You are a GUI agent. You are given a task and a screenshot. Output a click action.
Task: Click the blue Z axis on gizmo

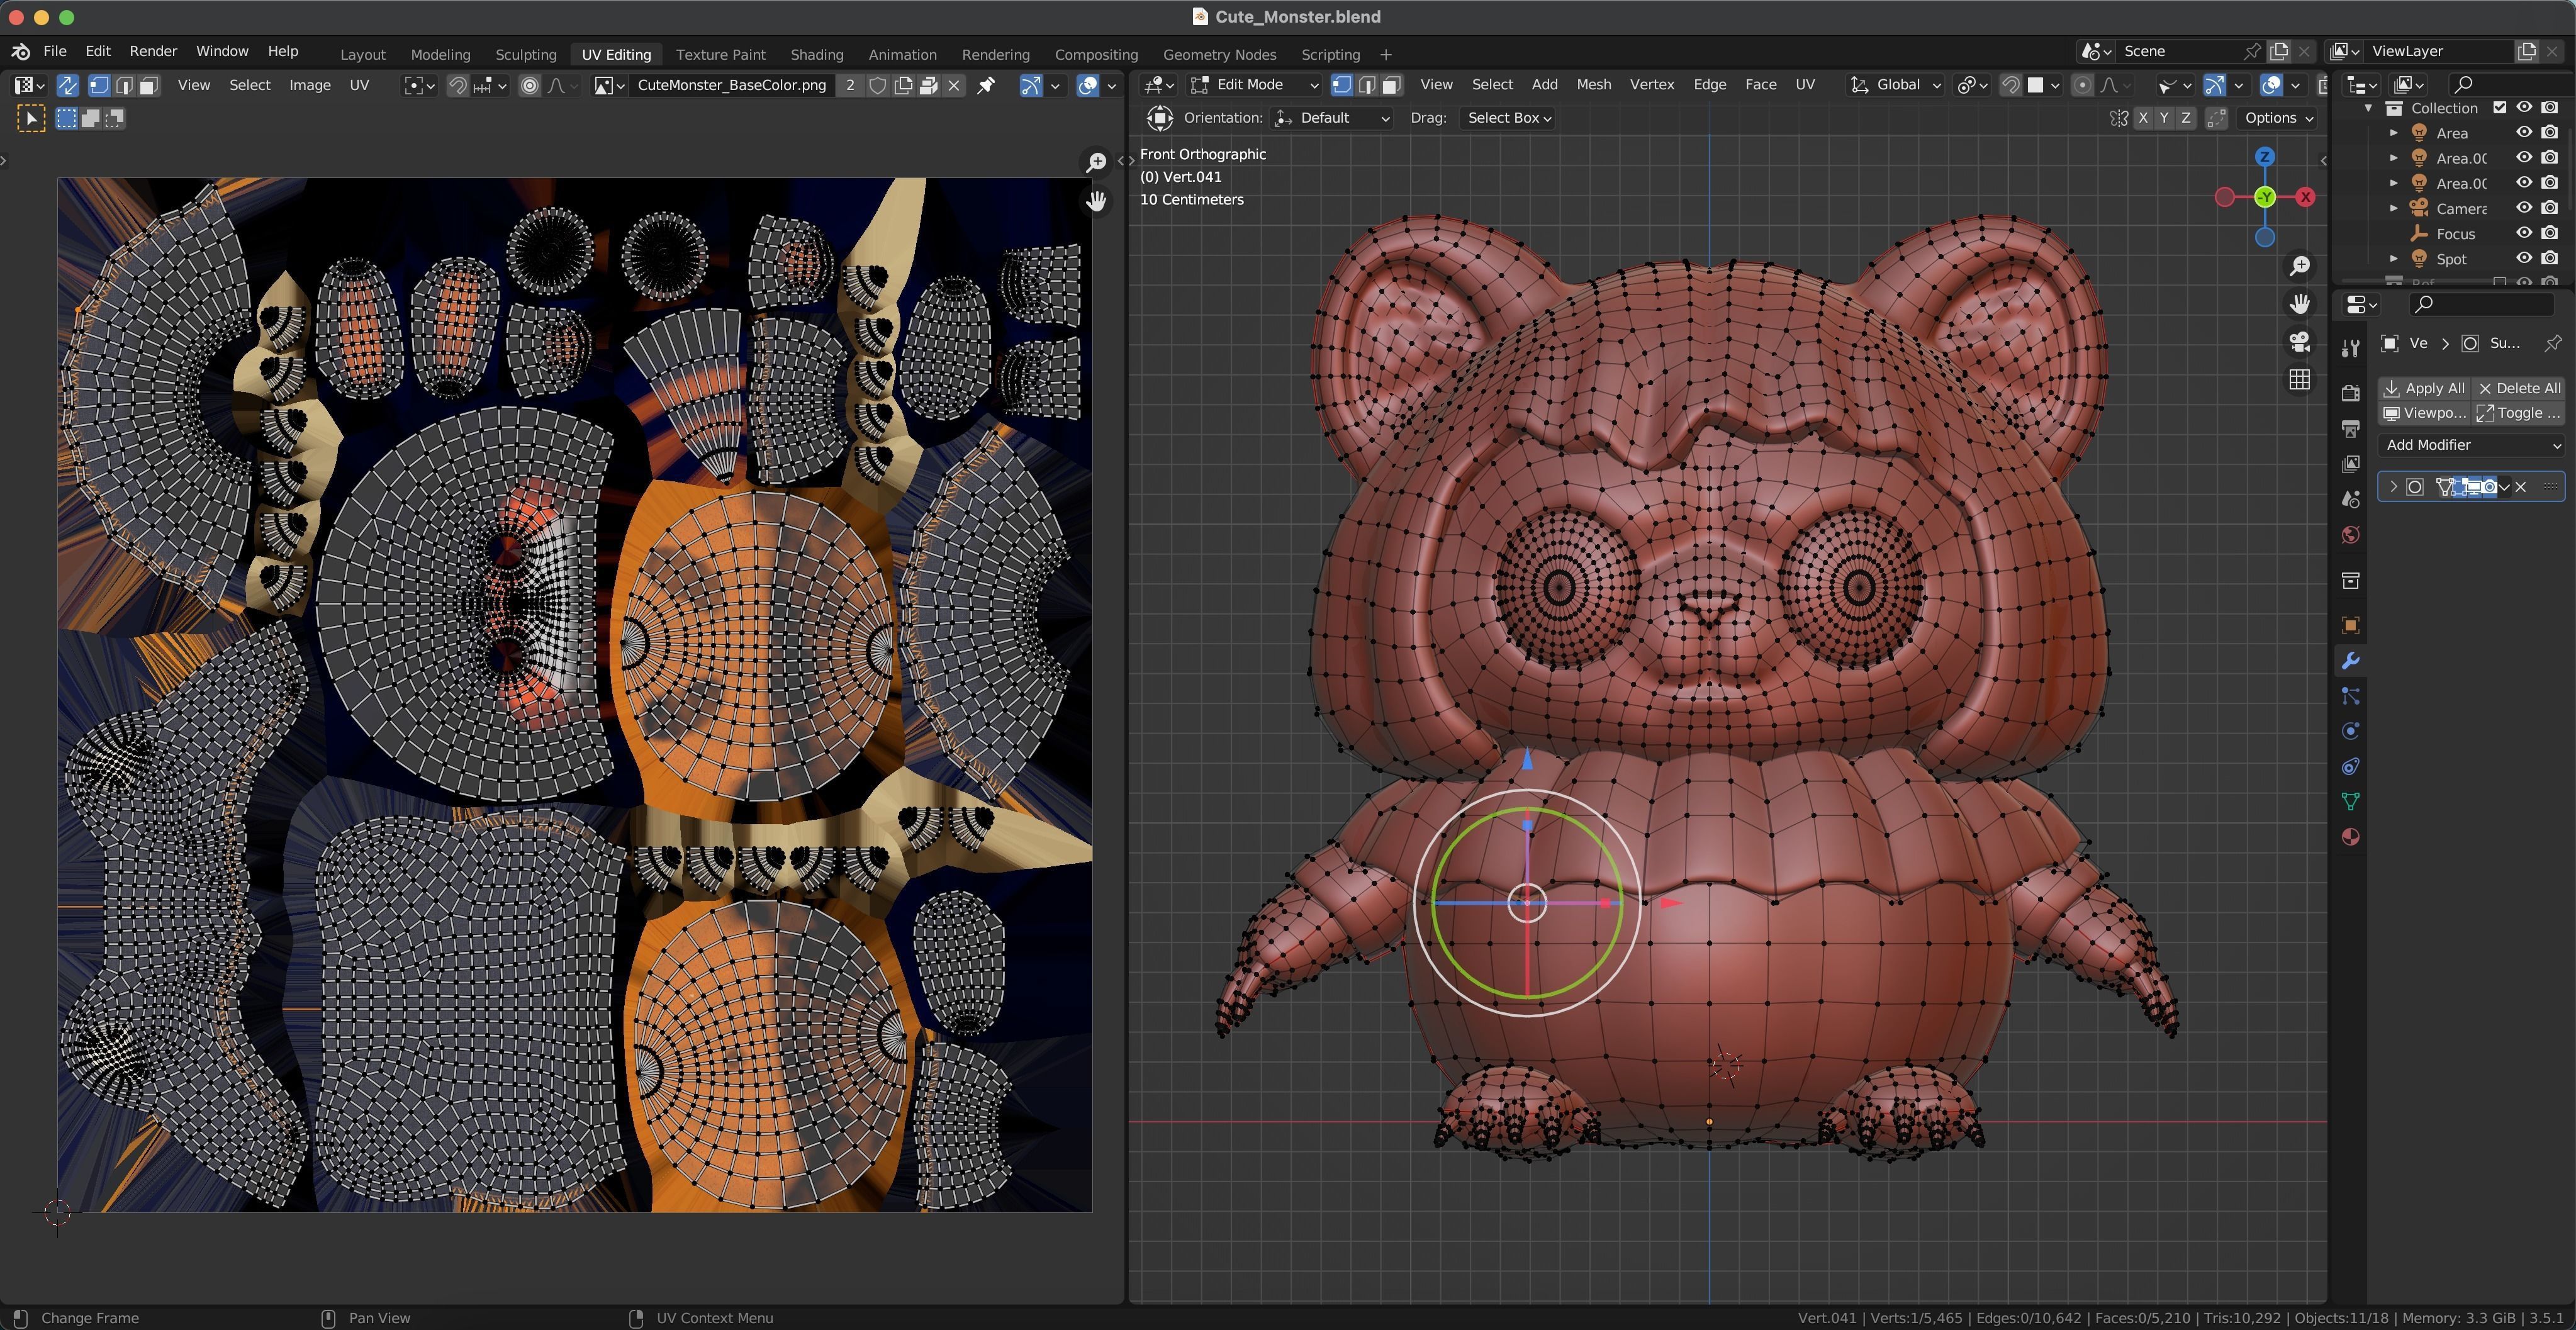click(2264, 157)
